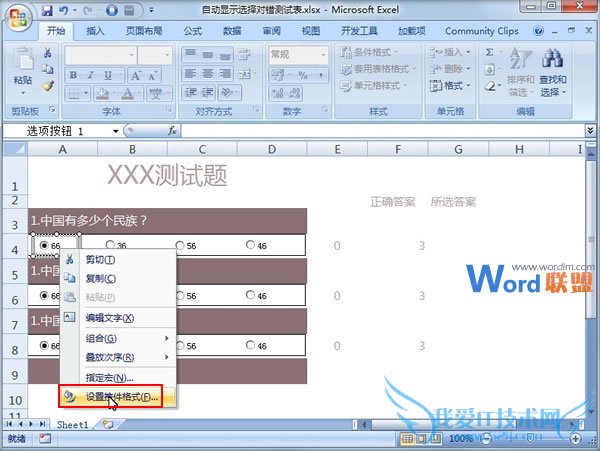Switch to 开发工具 ribbon tab
The width and height of the screenshot is (600, 451).
coord(359,31)
